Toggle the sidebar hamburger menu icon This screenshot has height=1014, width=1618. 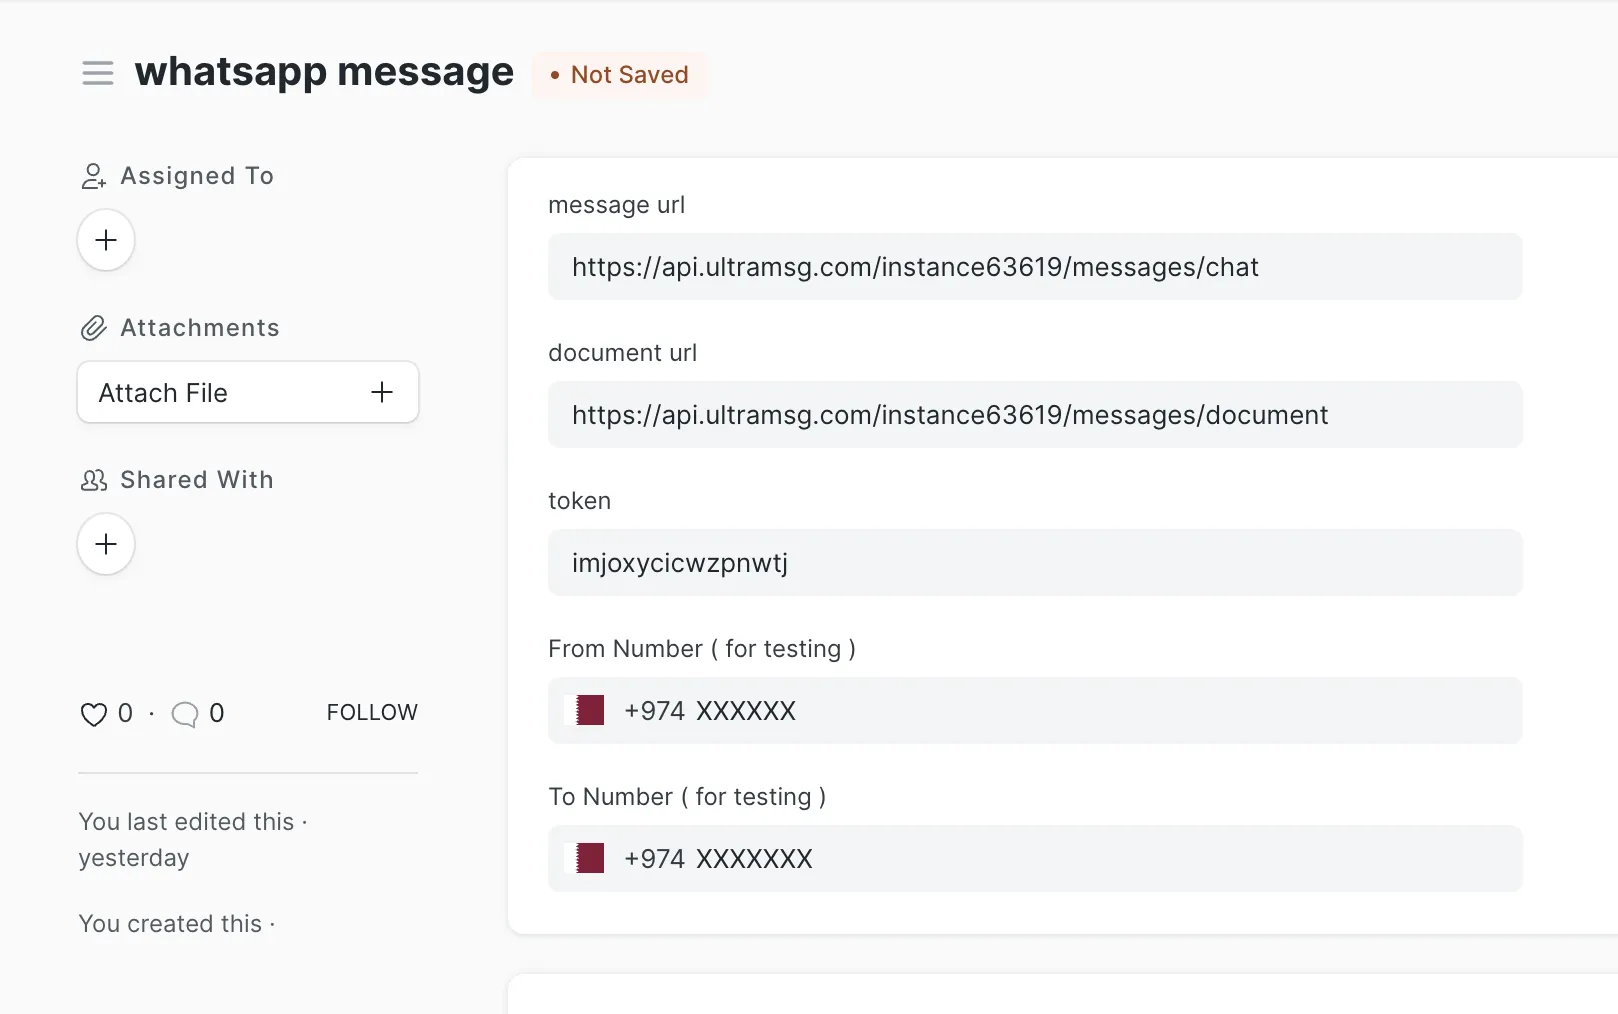[97, 73]
